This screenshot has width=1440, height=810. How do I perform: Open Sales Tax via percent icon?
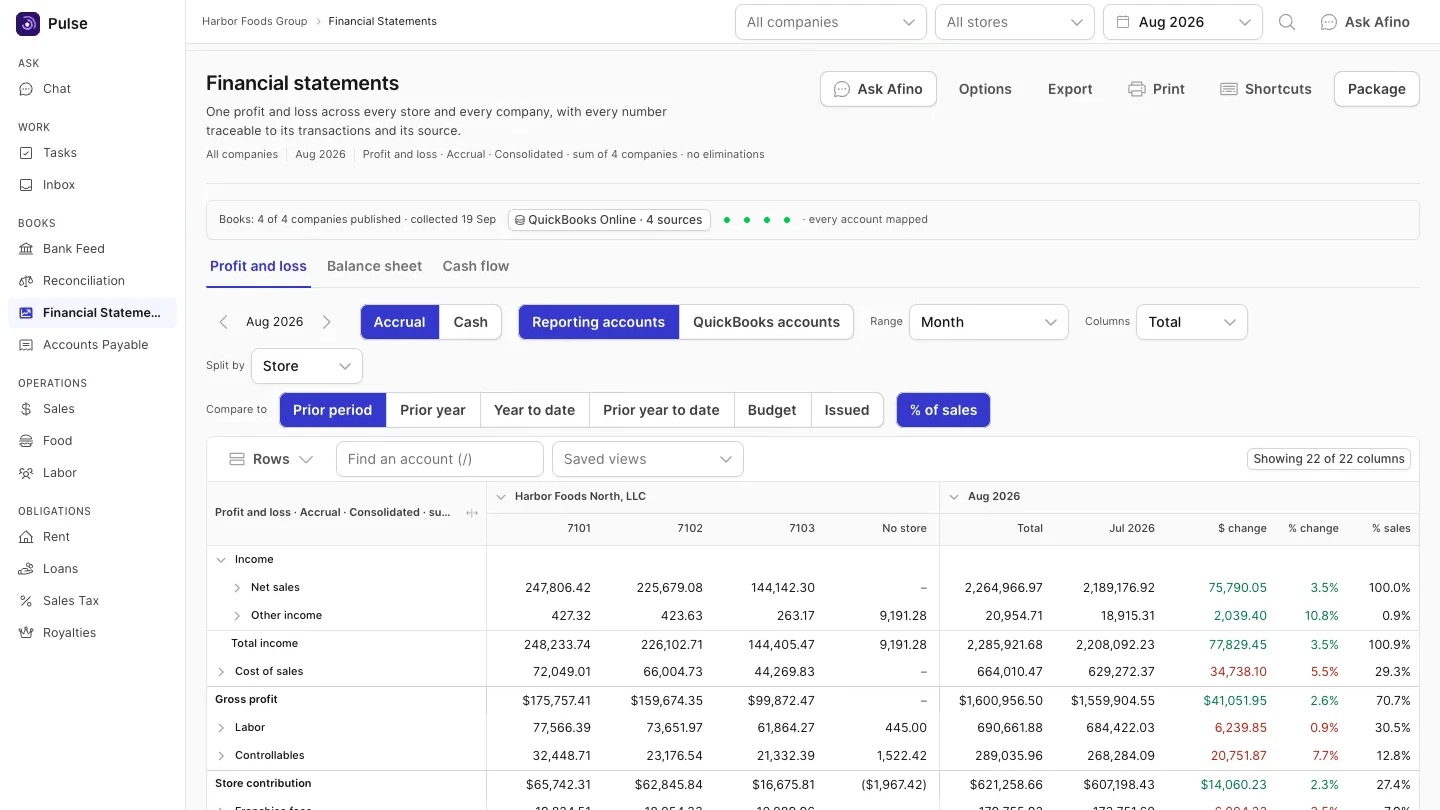point(26,601)
